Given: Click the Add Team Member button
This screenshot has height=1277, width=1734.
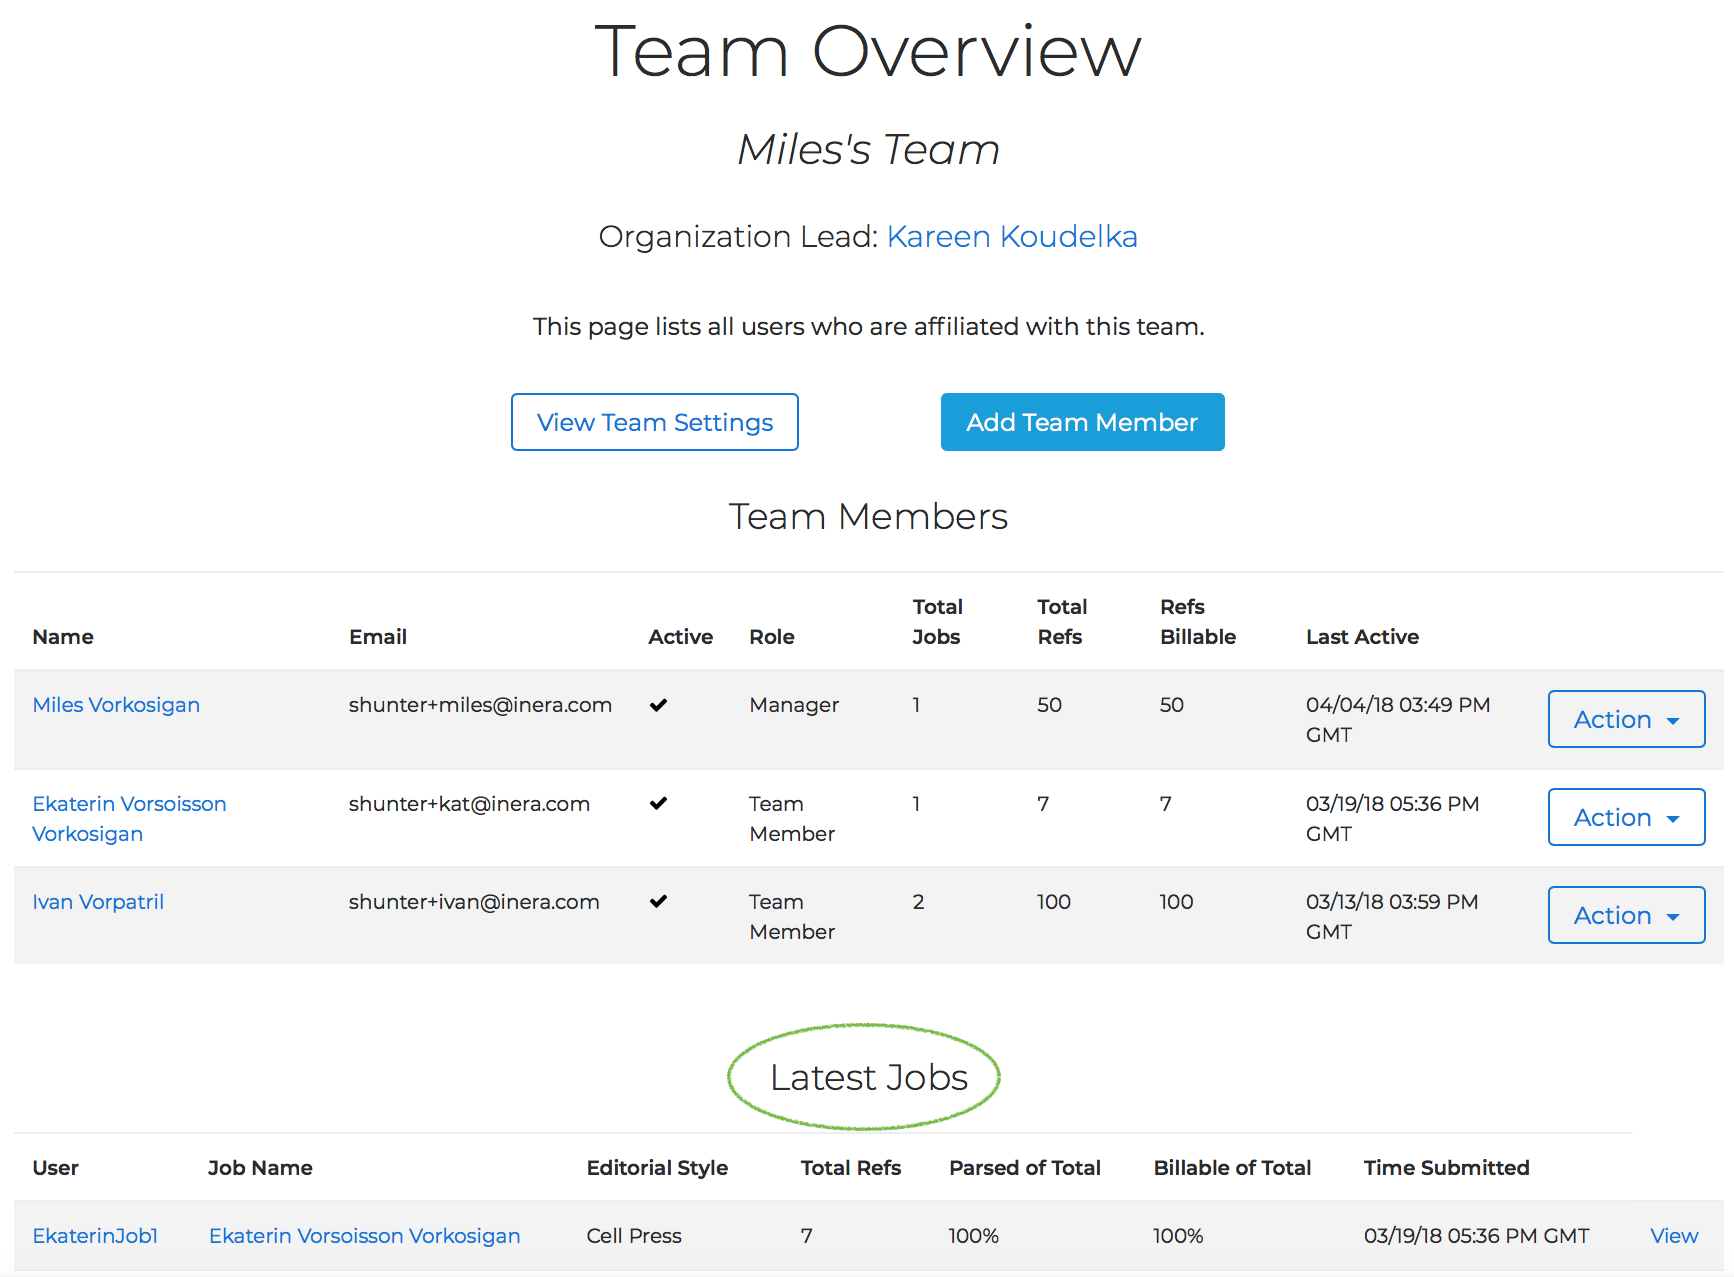Looking at the screenshot, I should pos(1082,422).
